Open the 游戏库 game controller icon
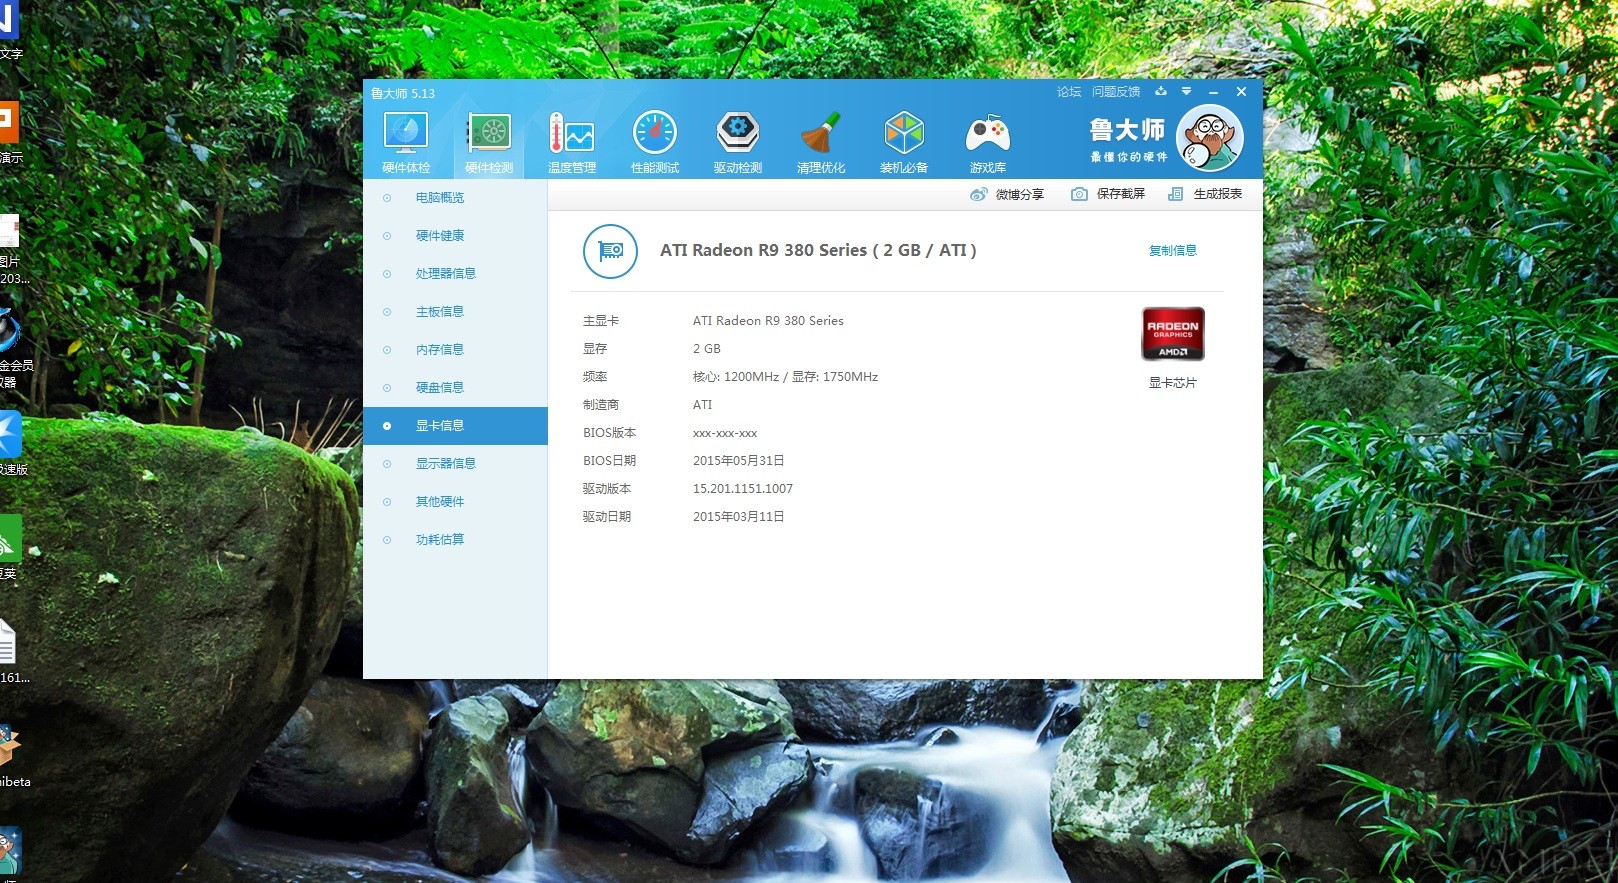 click(987, 142)
